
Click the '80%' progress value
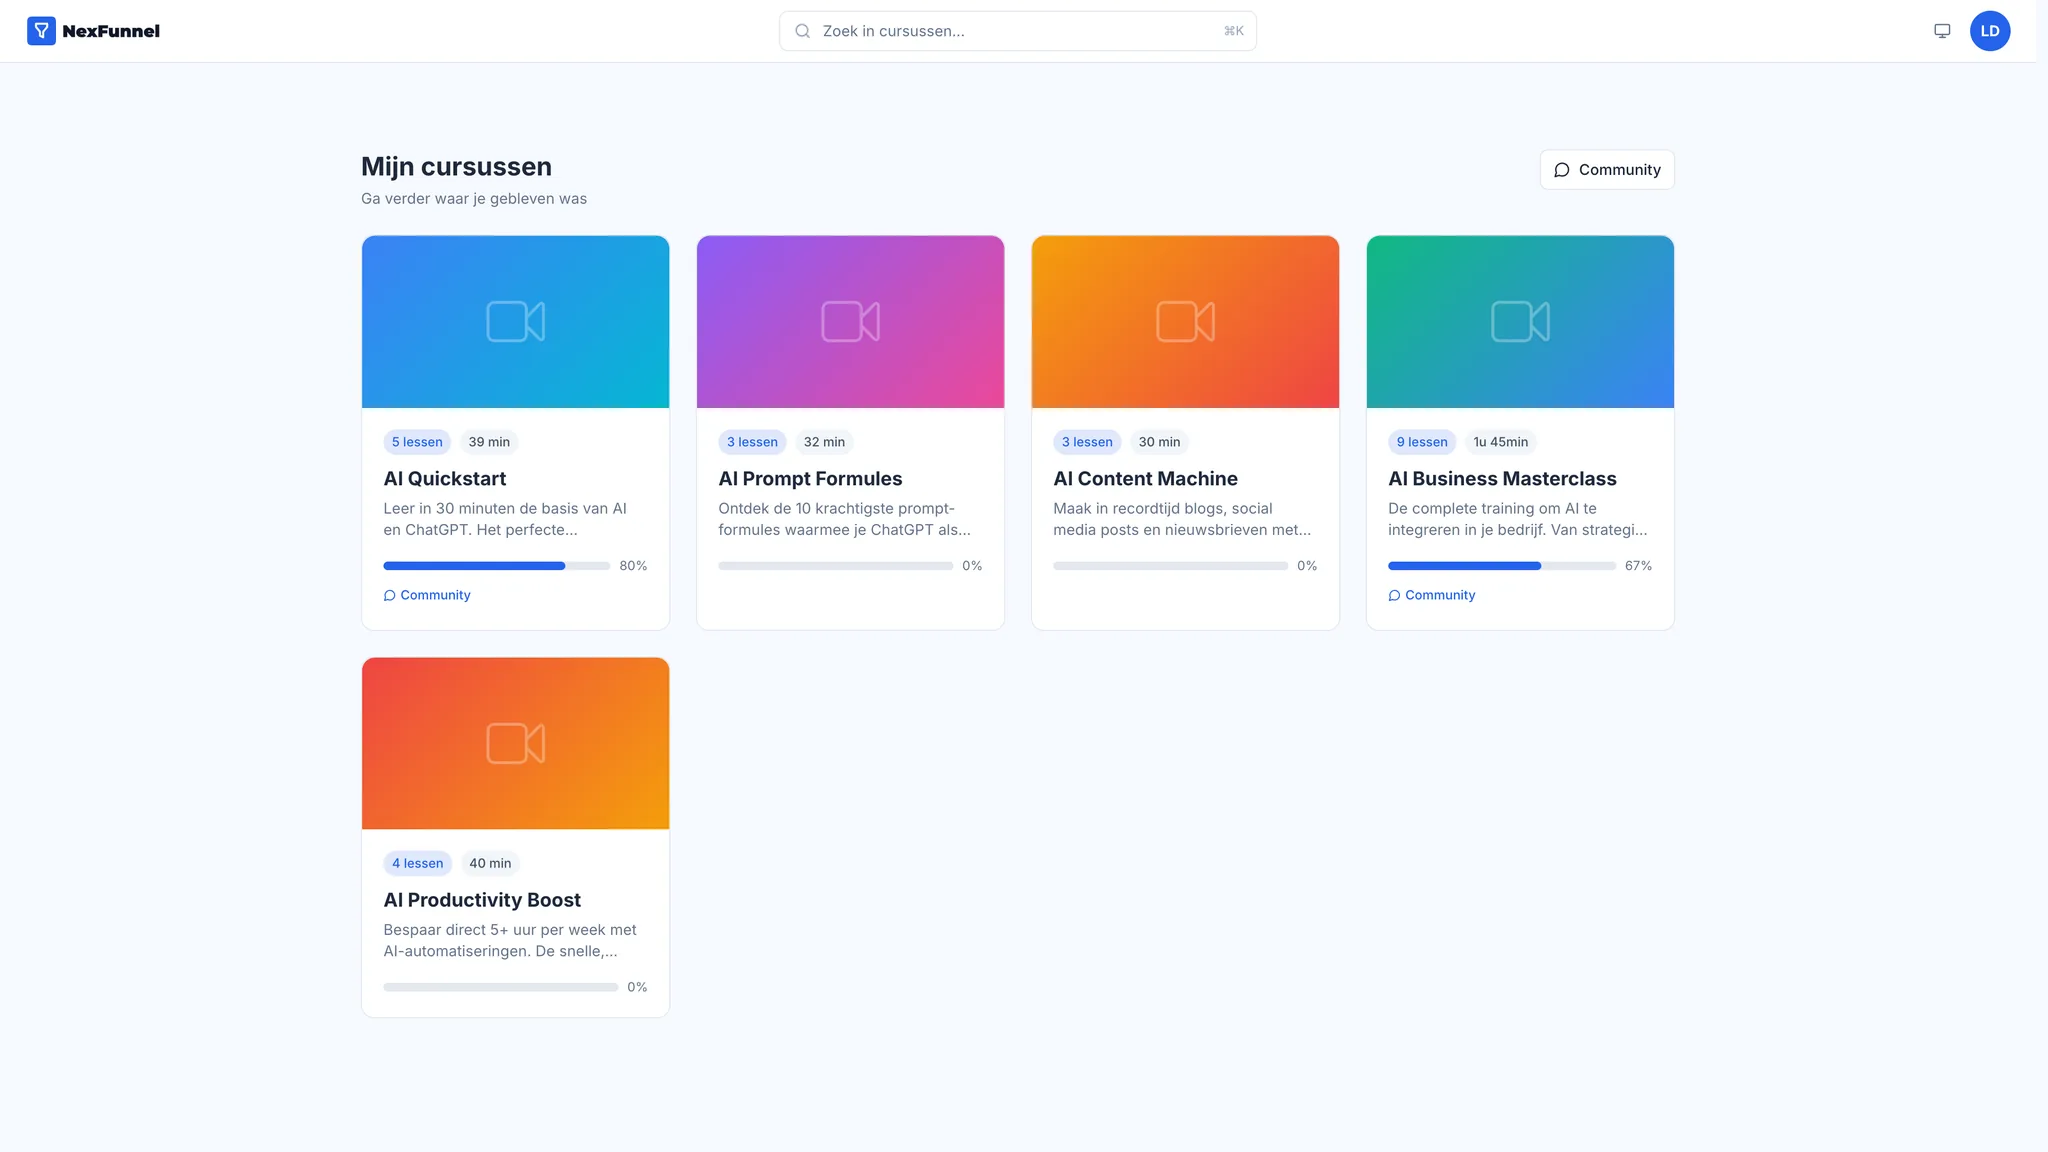click(633, 566)
